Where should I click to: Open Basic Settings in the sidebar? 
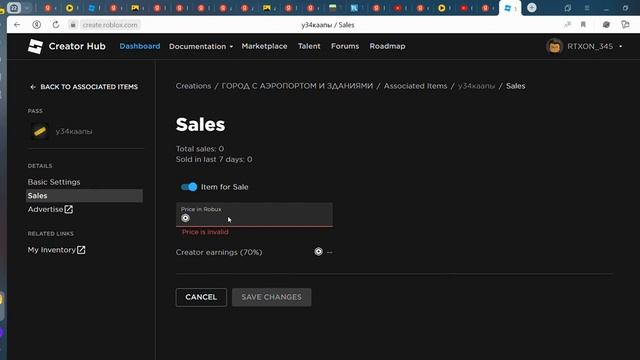pyautogui.click(x=54, y=182)
